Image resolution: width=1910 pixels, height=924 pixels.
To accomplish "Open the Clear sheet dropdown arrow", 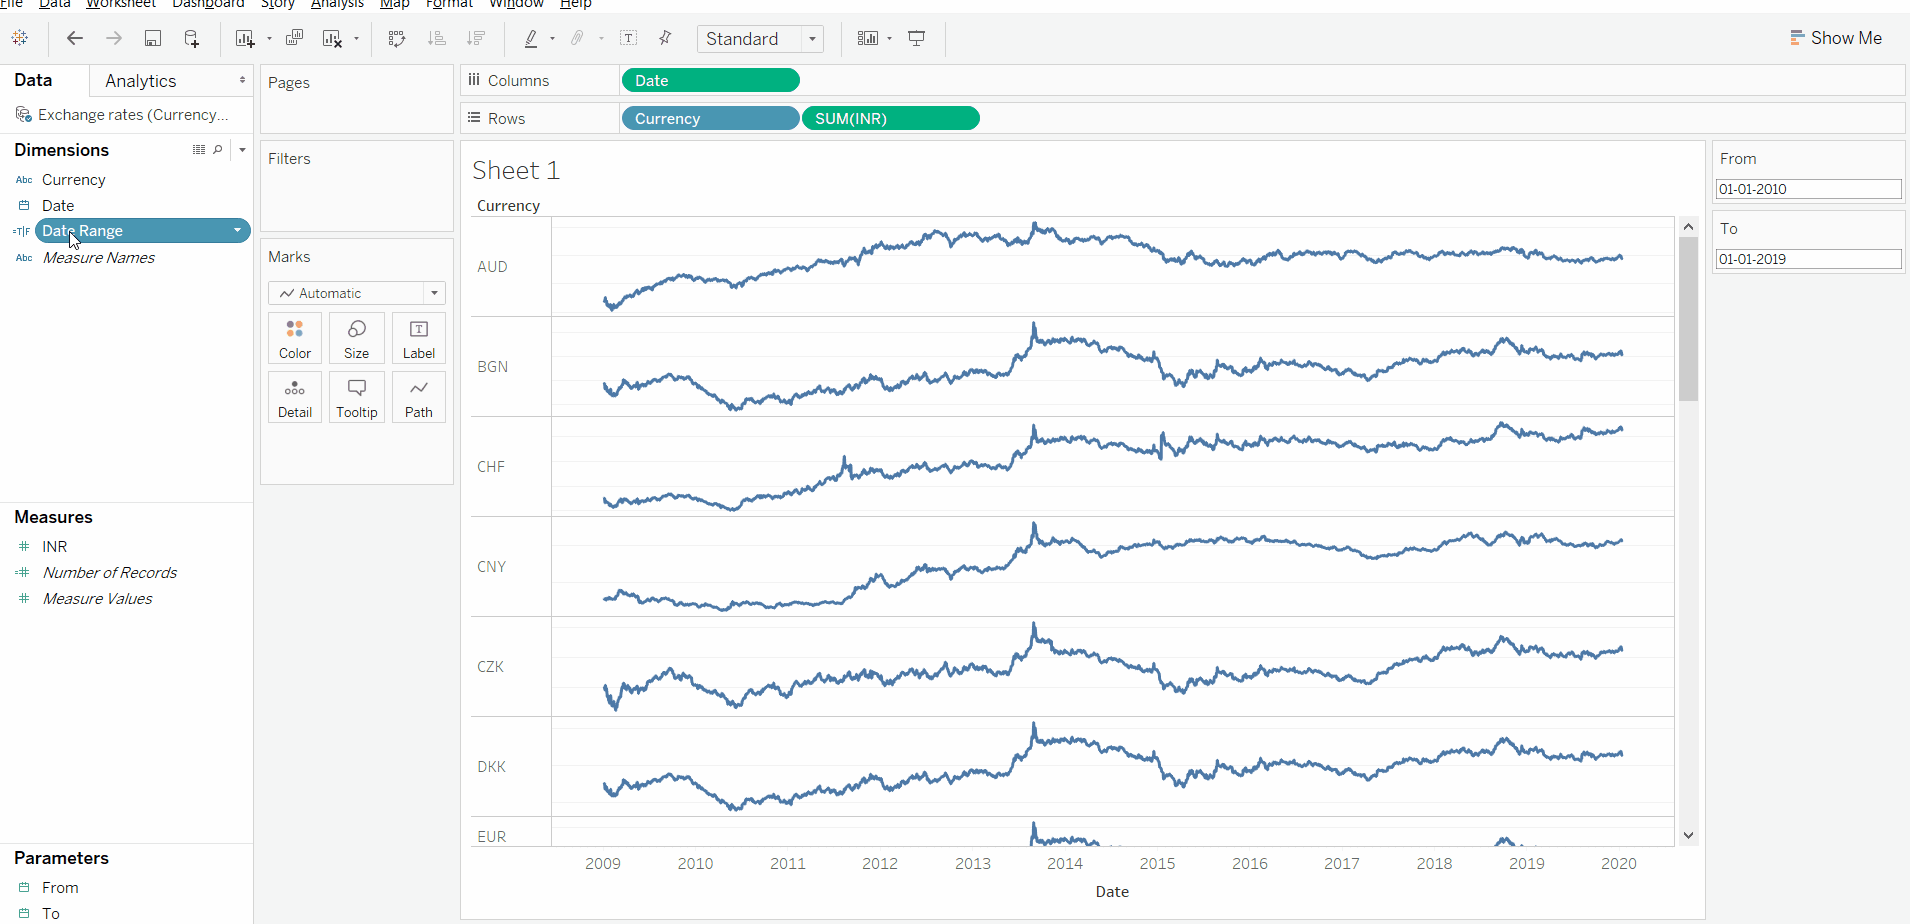I will click(x=356, y=39).
